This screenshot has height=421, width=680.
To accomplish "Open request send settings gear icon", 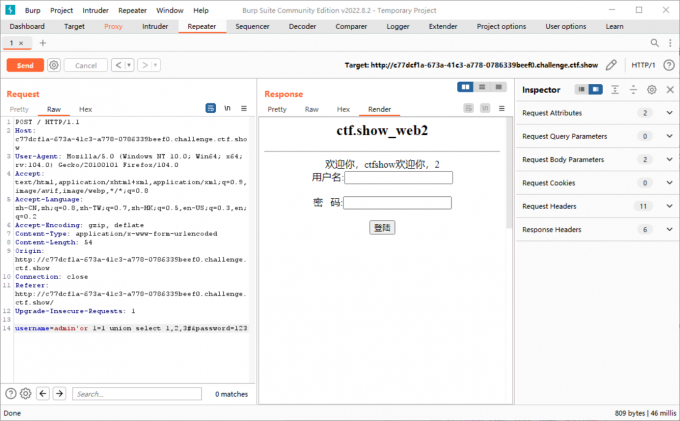I will tap(54, 65).
